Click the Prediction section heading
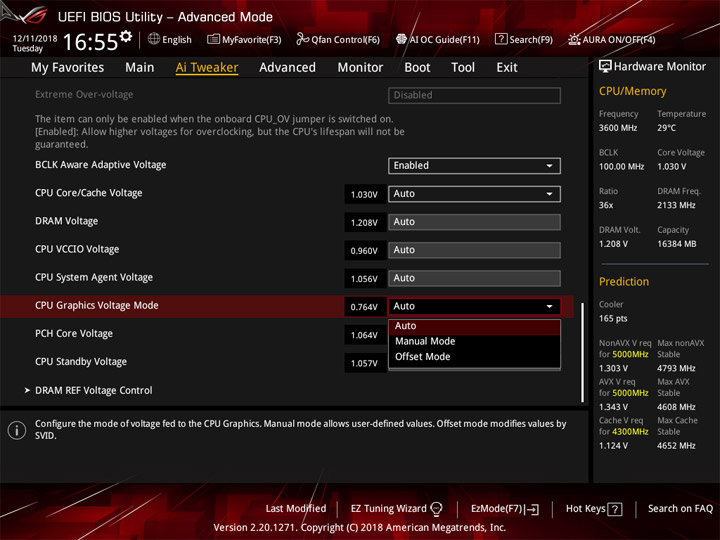 [624, 281]
